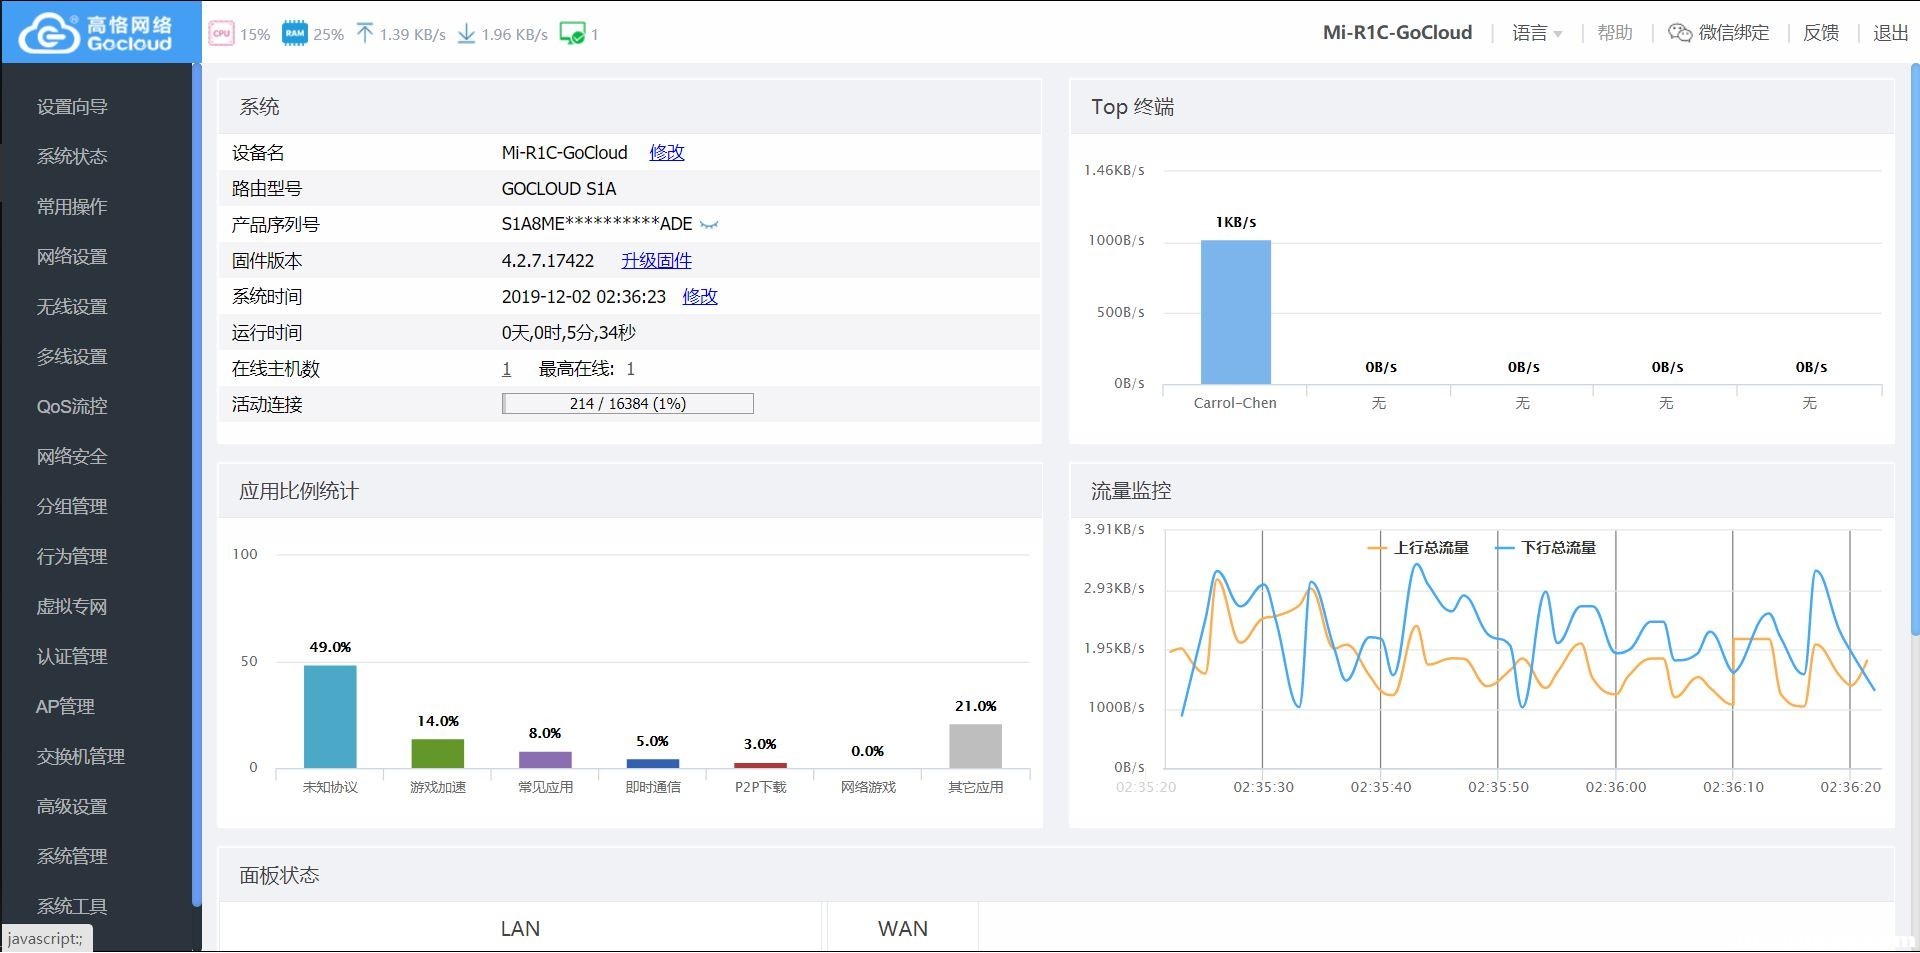Click the CPU usage icon

221,33
